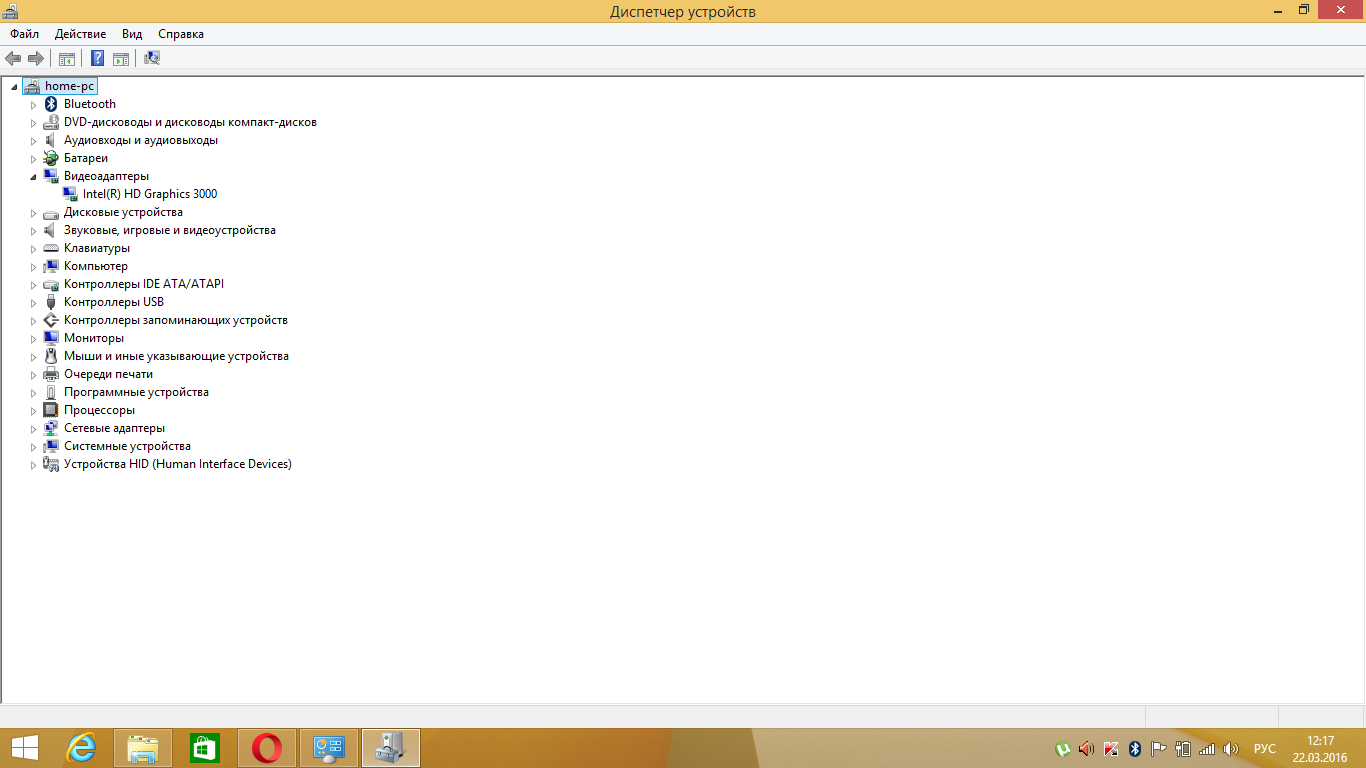Expand Мыши и иные указывающие устройства
The height and width of the screenshot is (768, 1366).
click(33, 357)
